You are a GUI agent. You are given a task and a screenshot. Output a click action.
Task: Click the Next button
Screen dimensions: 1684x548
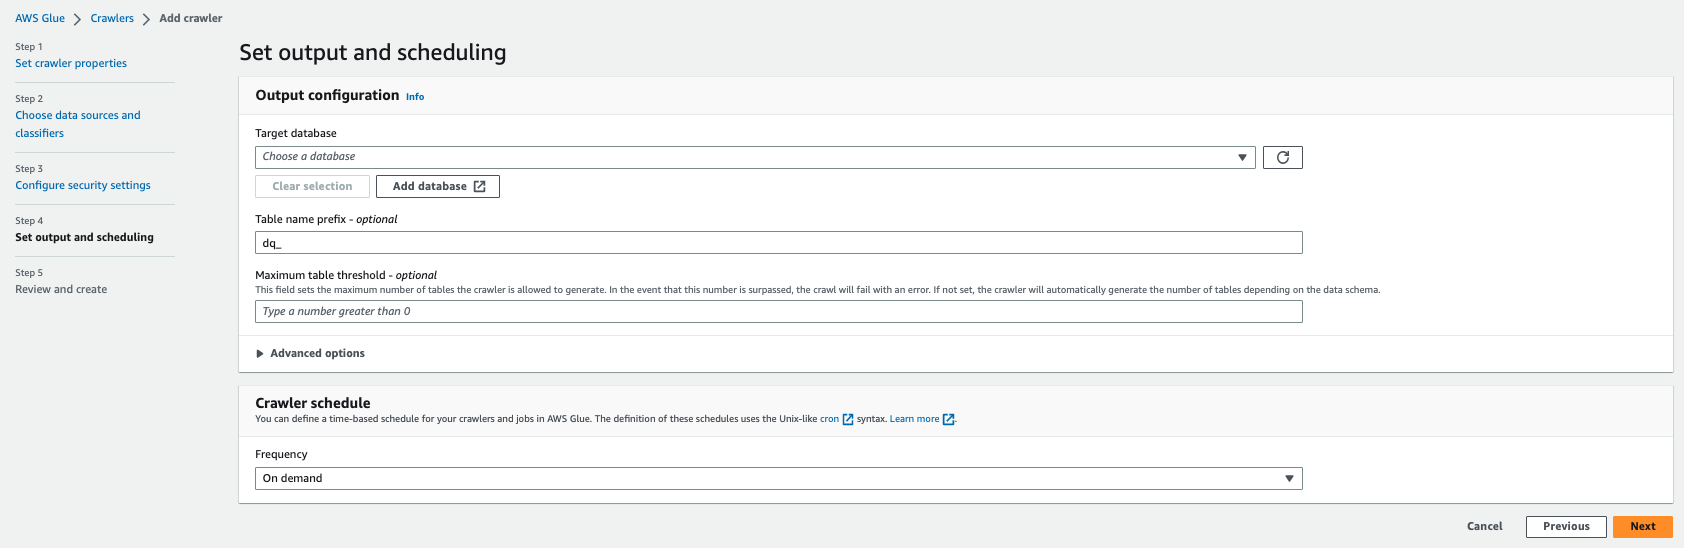pyautogui.click(x=1642, y=527)
